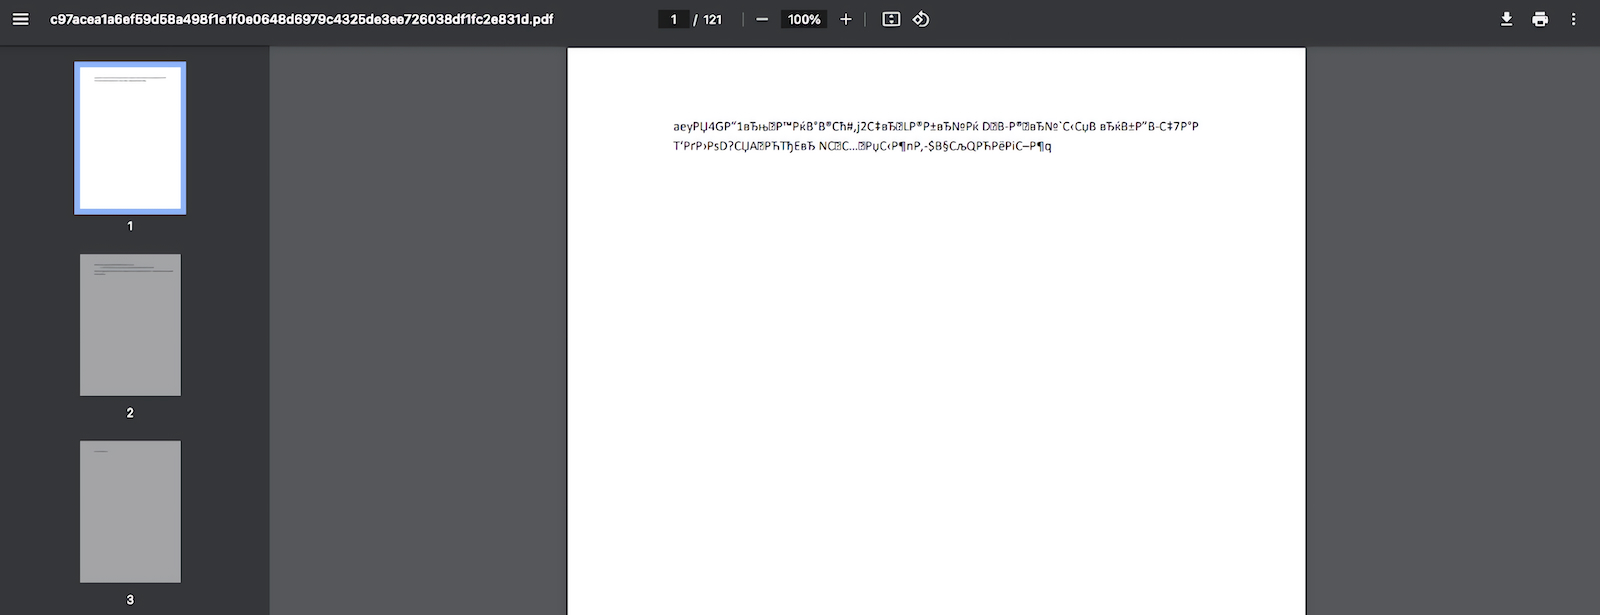Click the total page count 121
The image size is (1600, 615).
coord(712,19)
